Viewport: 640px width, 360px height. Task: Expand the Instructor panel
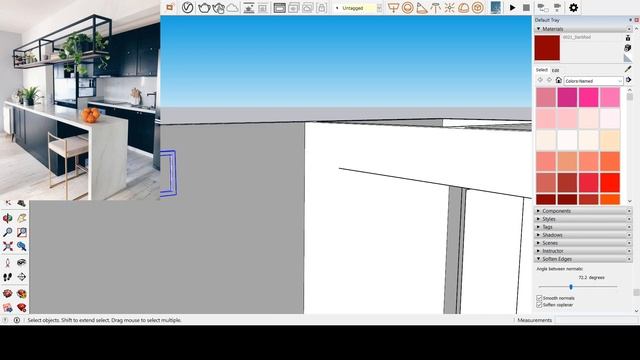[583, 251]
